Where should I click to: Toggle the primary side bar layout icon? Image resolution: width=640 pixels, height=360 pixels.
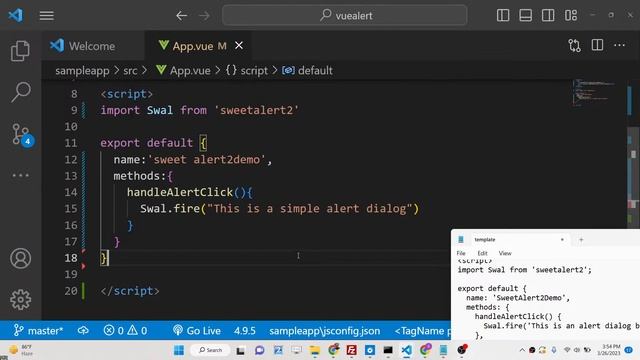(503, 16)
